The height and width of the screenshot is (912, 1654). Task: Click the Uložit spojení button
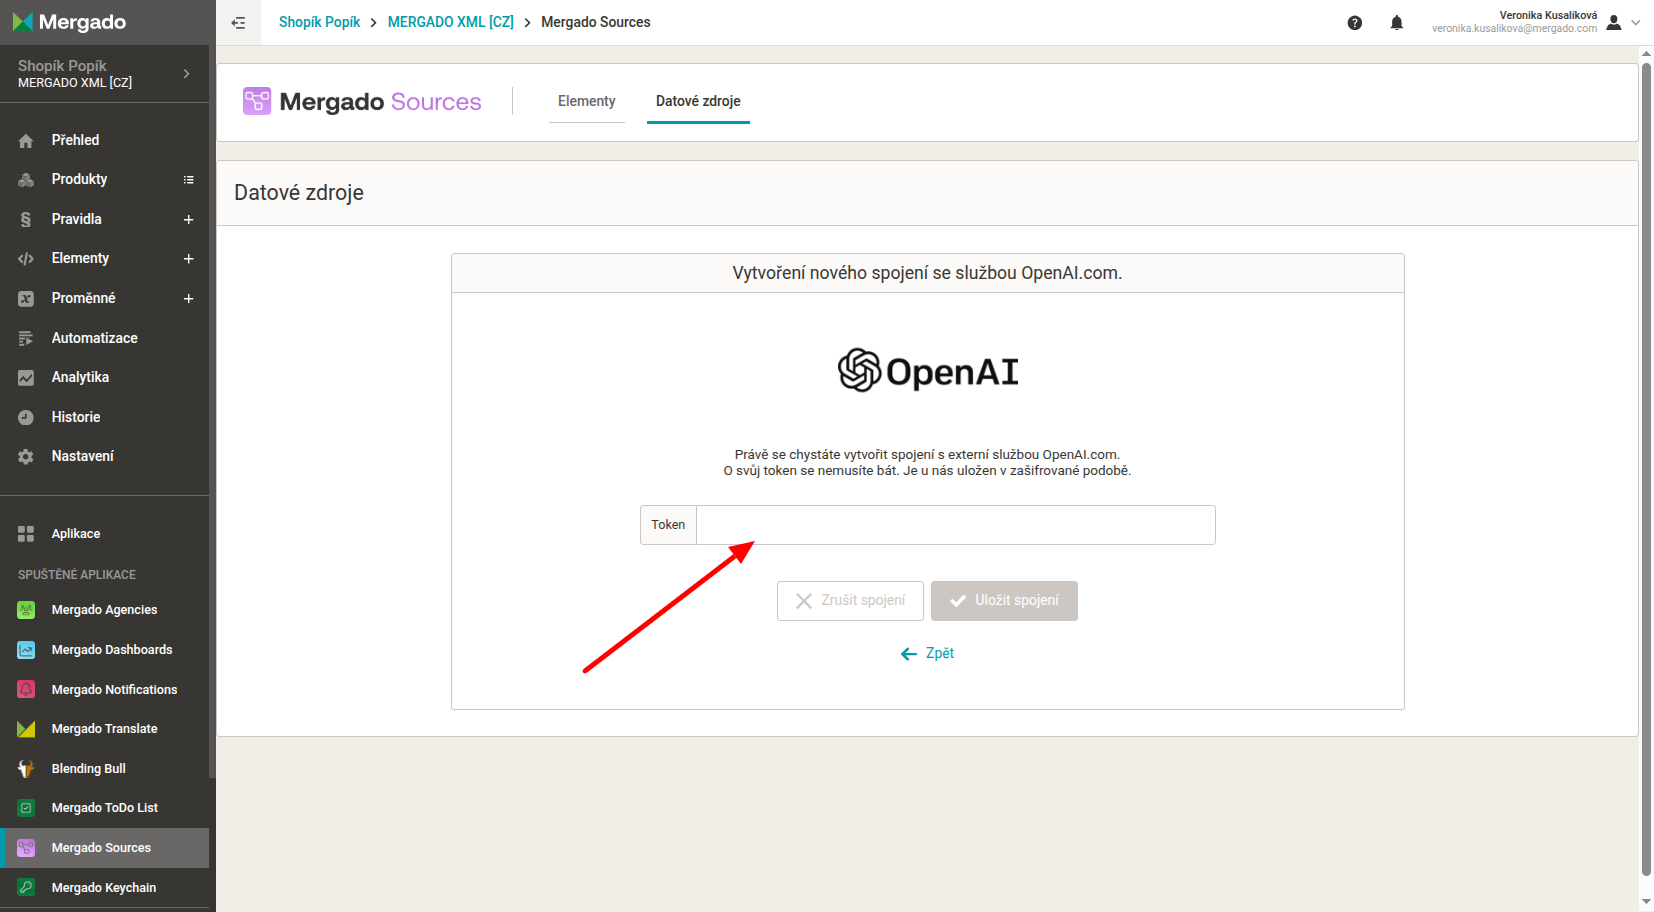(1004, 601)
